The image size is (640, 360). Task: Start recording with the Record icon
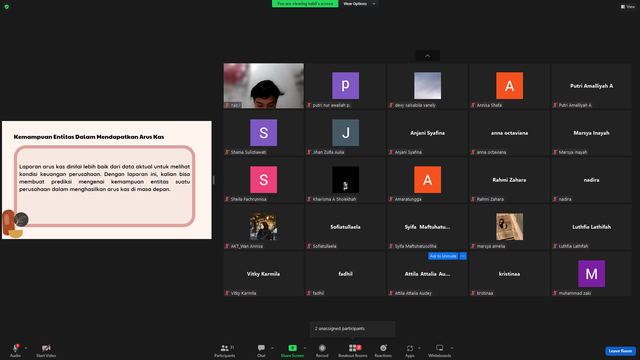pyautogui.click(x=322, y=348)
